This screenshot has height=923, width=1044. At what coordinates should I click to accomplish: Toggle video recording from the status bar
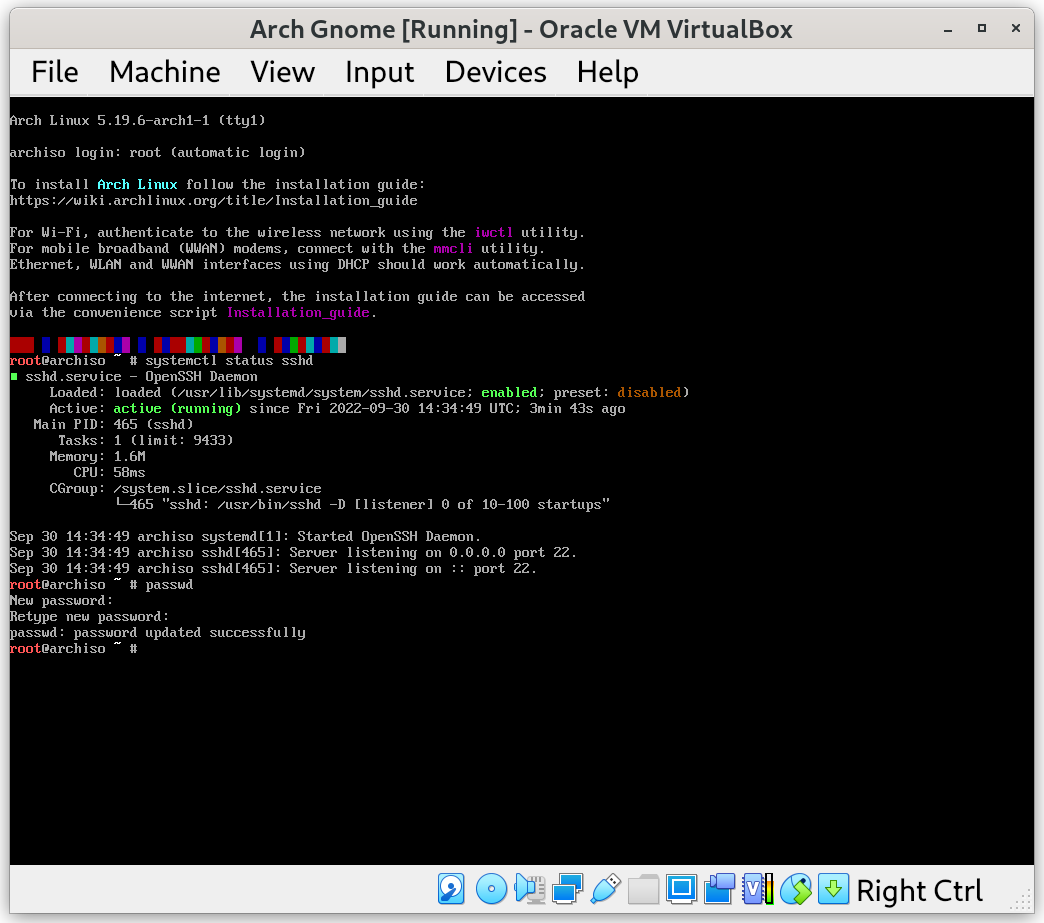(718, 888)
